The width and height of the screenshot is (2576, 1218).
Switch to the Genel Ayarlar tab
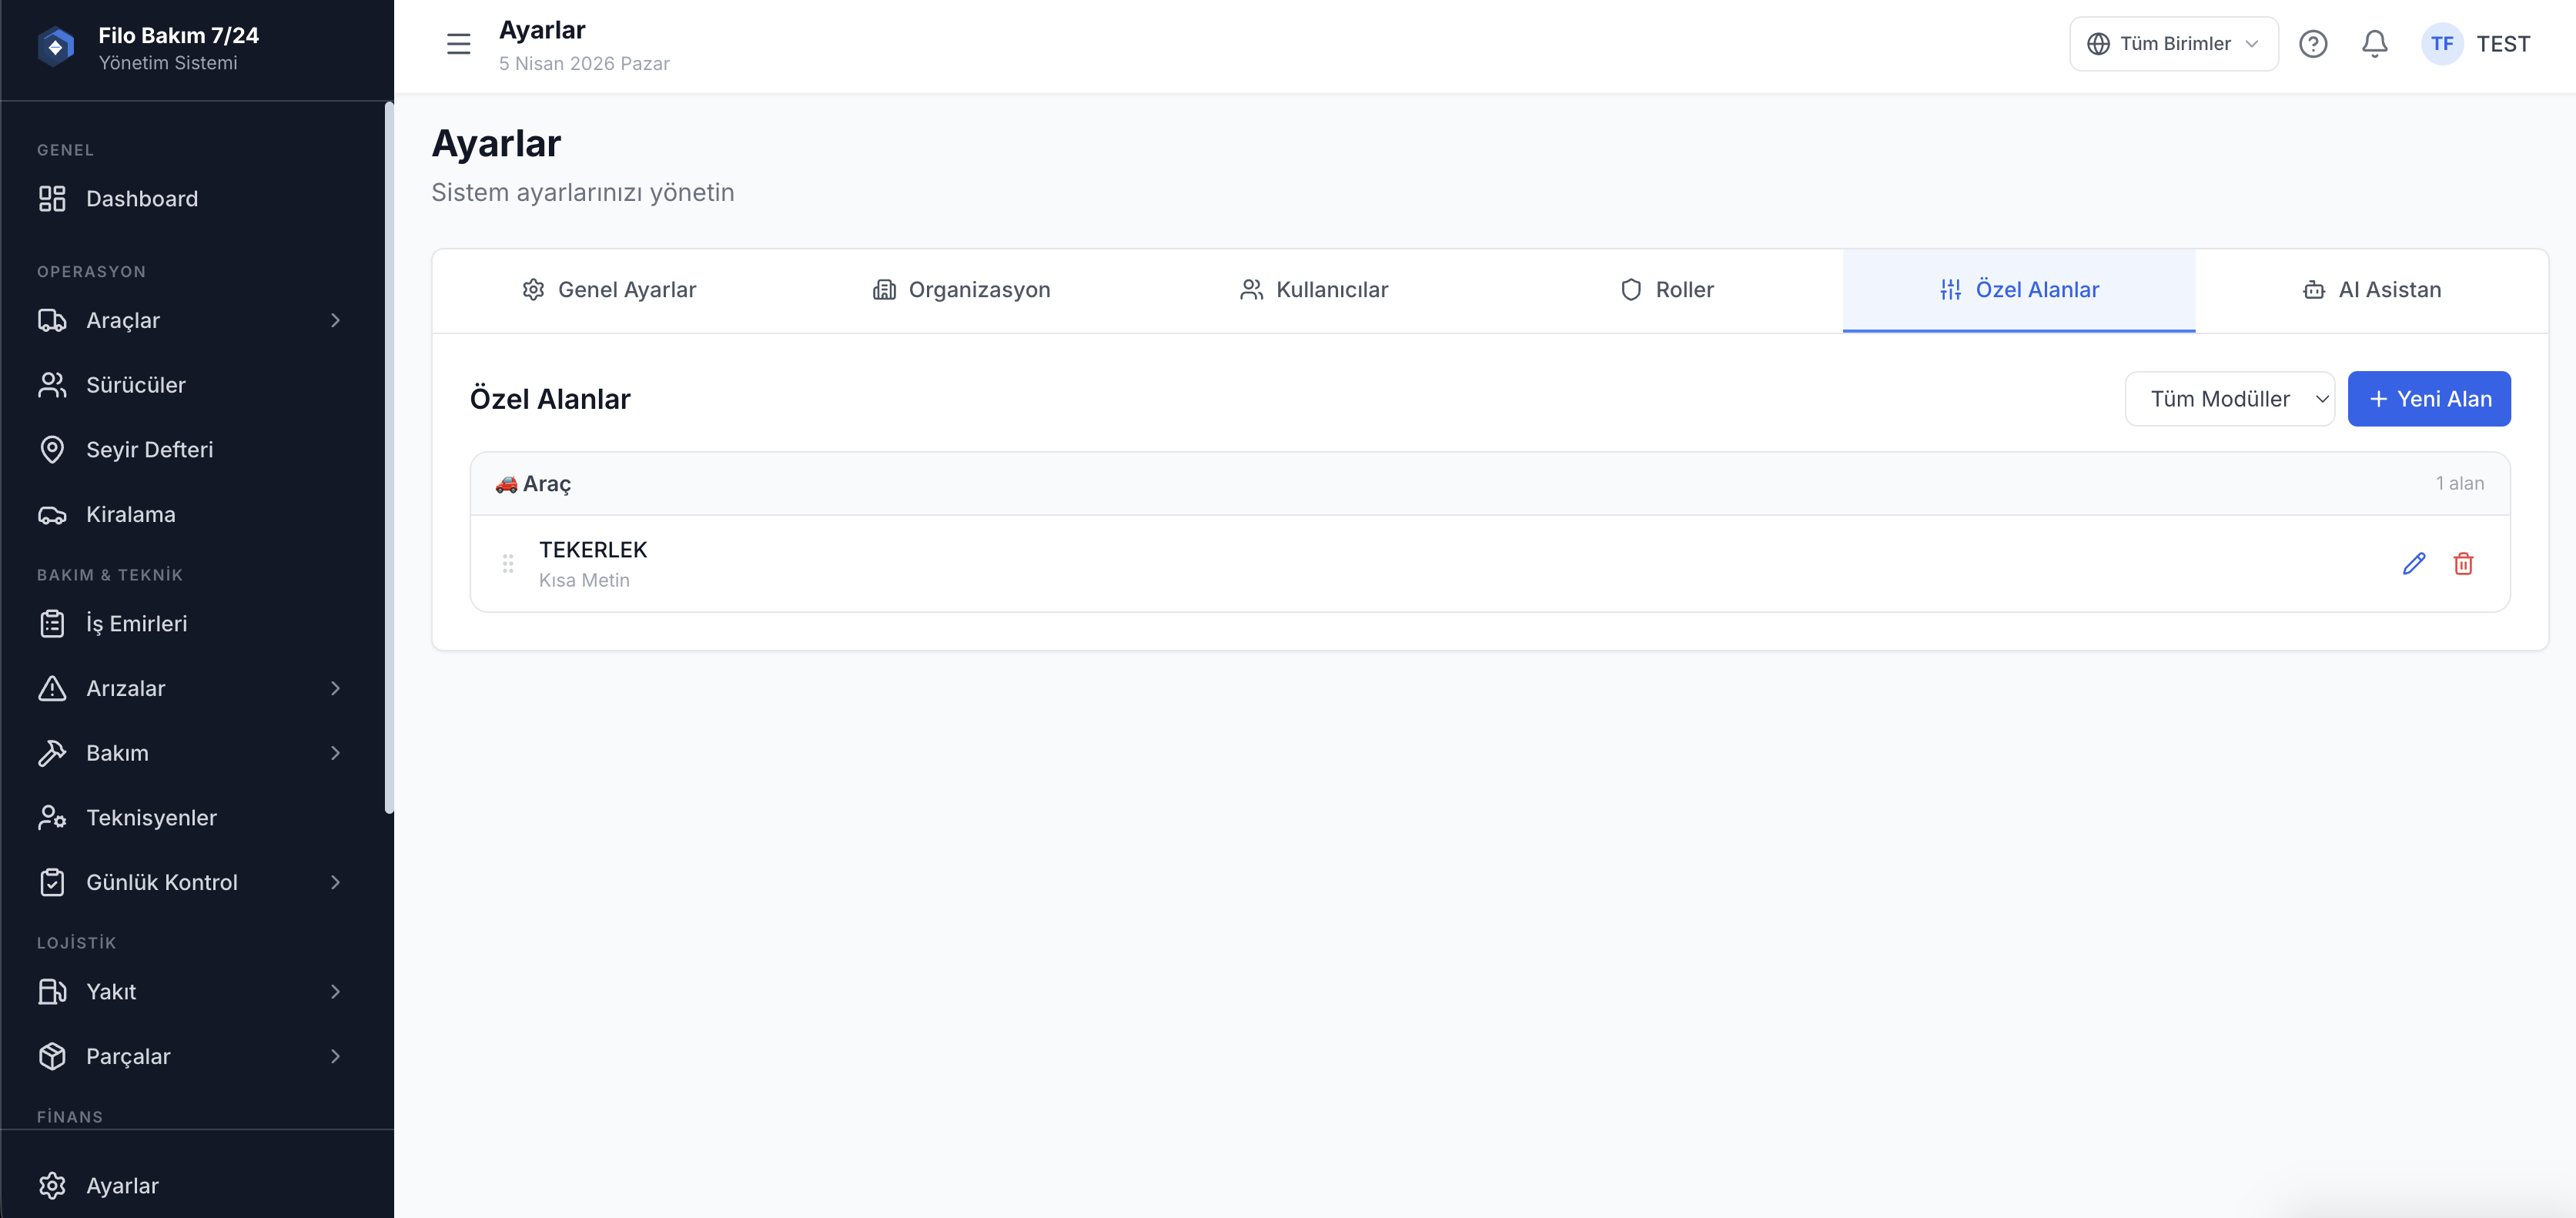(609, 290)
